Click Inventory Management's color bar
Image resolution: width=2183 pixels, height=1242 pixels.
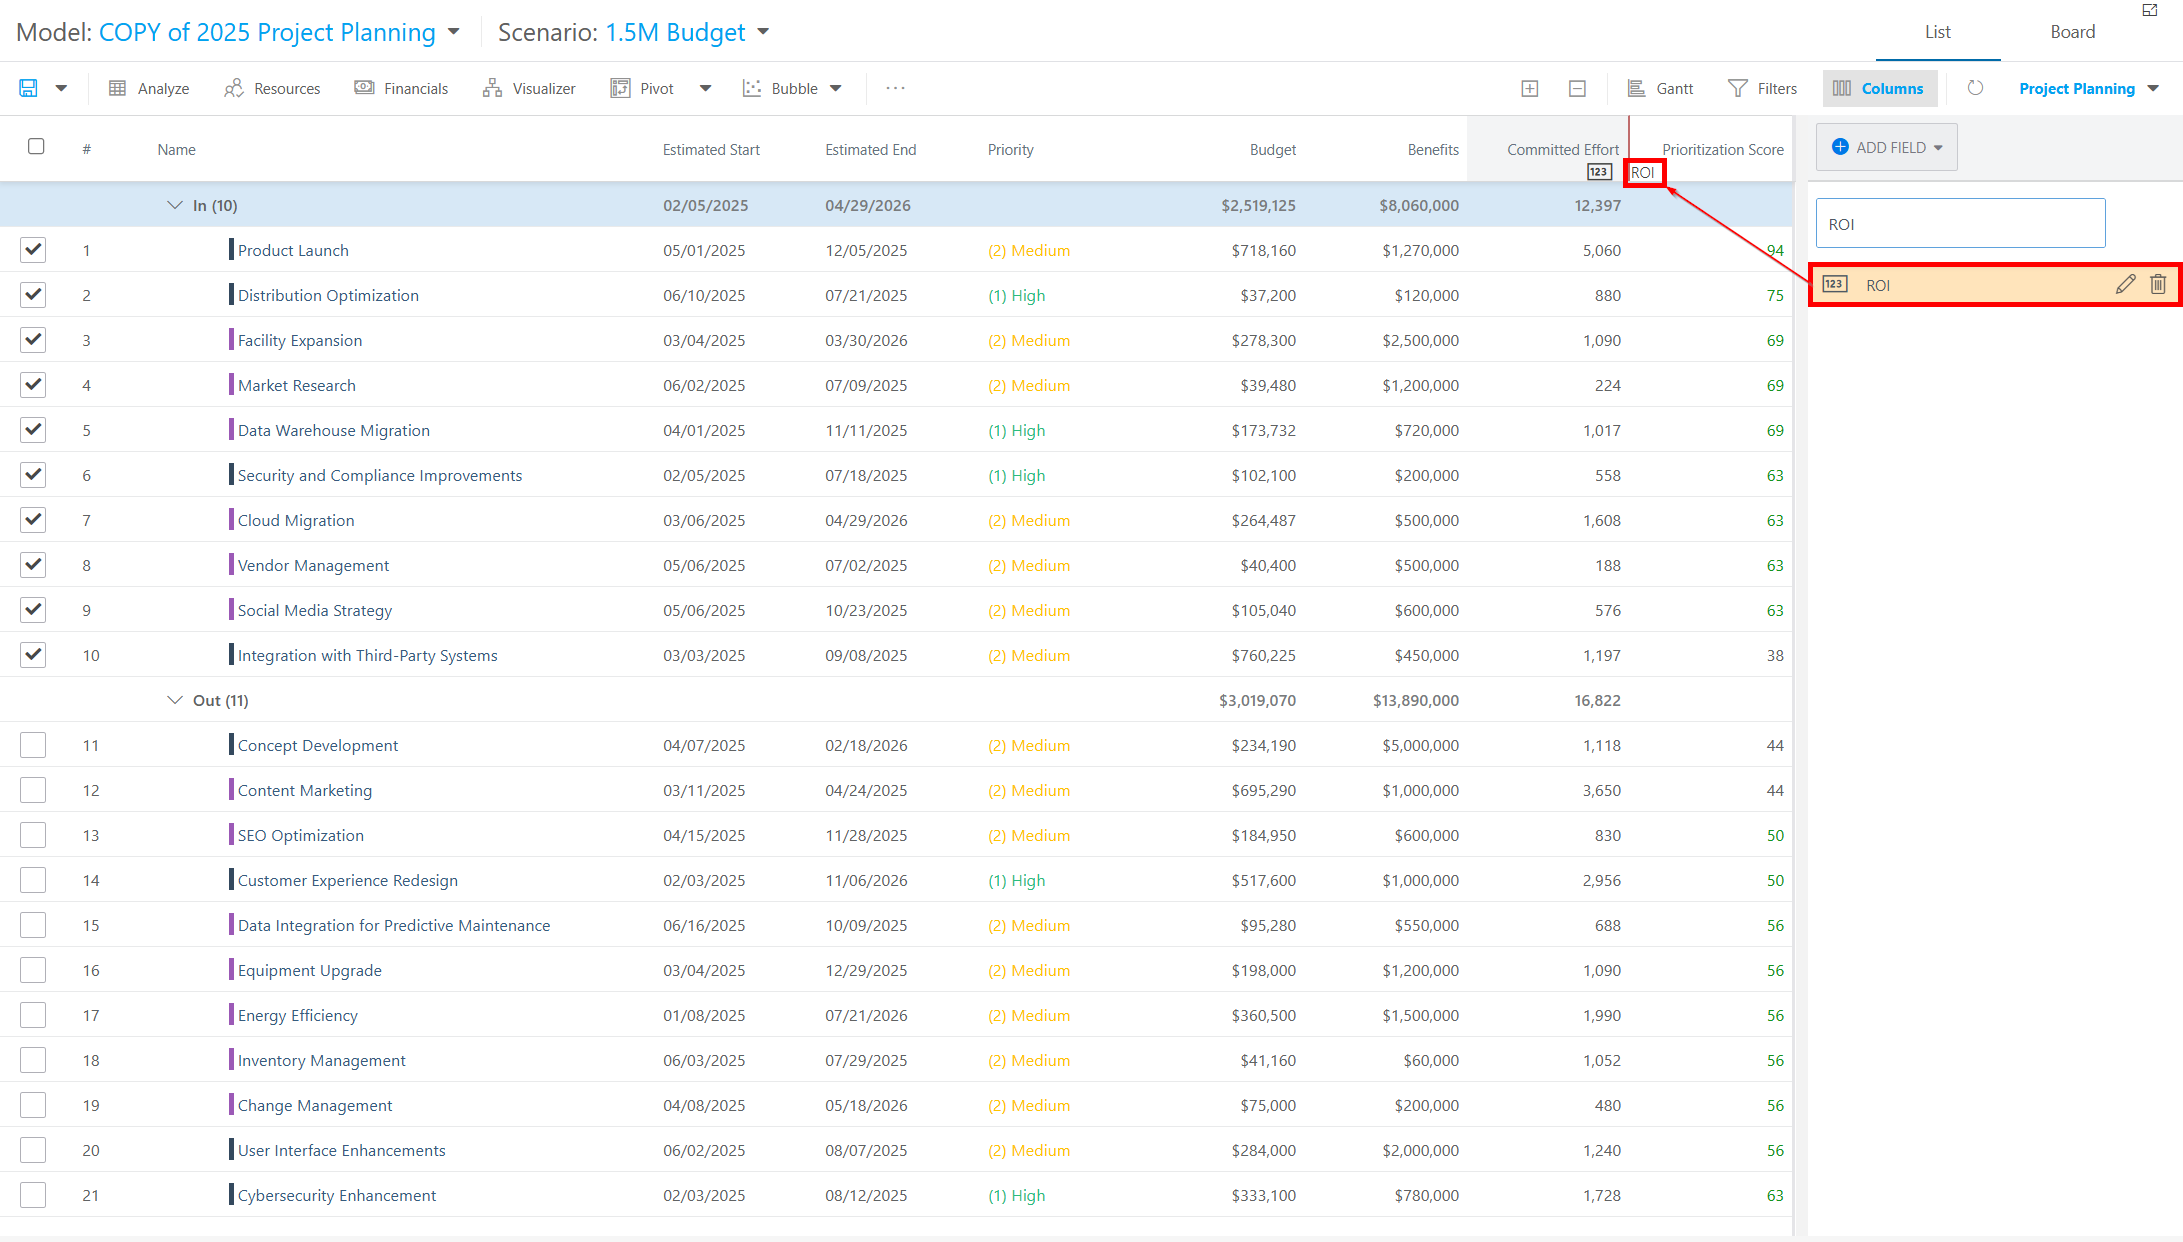231,1059
